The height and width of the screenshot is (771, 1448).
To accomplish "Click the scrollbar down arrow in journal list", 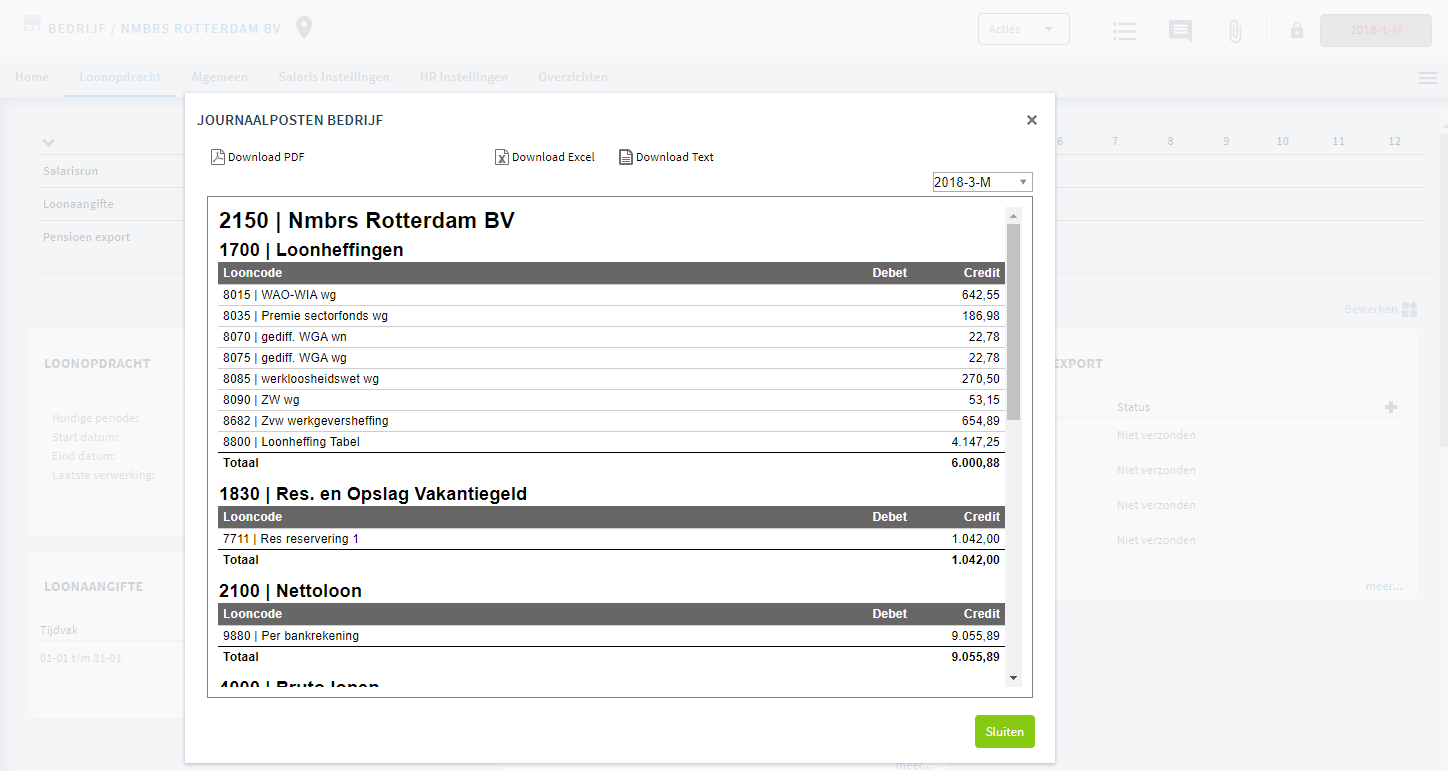I will [x=1013, y=677].
